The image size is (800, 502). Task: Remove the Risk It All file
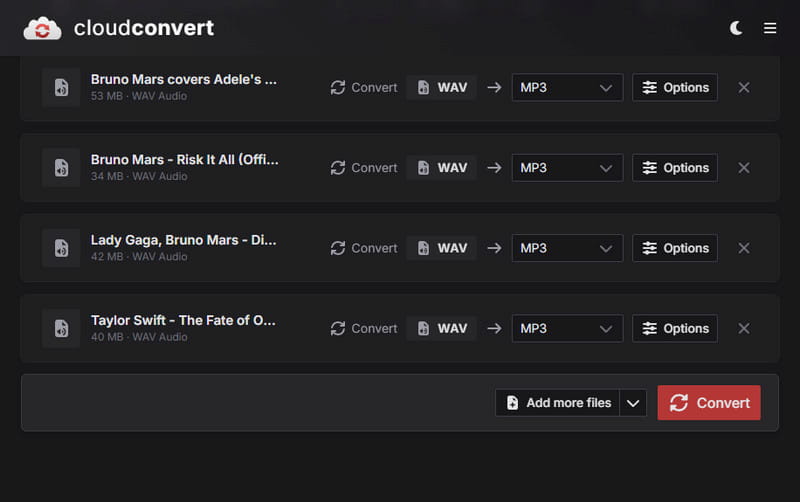[744, 167]
